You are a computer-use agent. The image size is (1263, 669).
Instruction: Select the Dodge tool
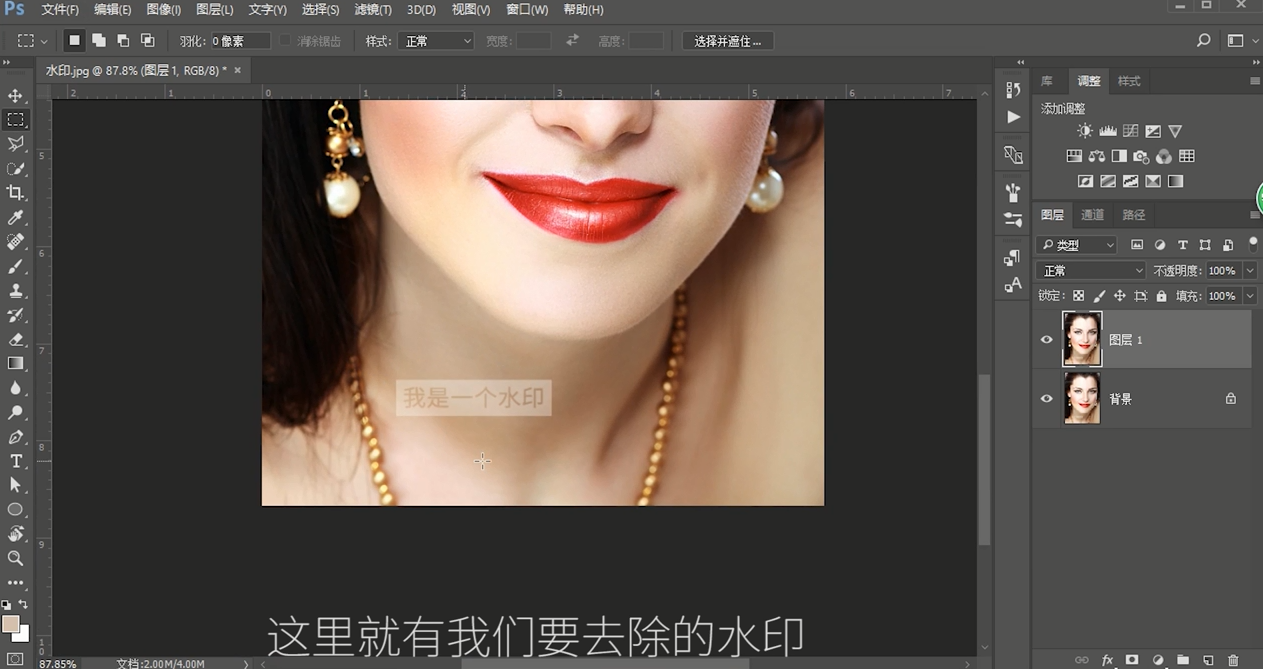(x=15, y=412)
